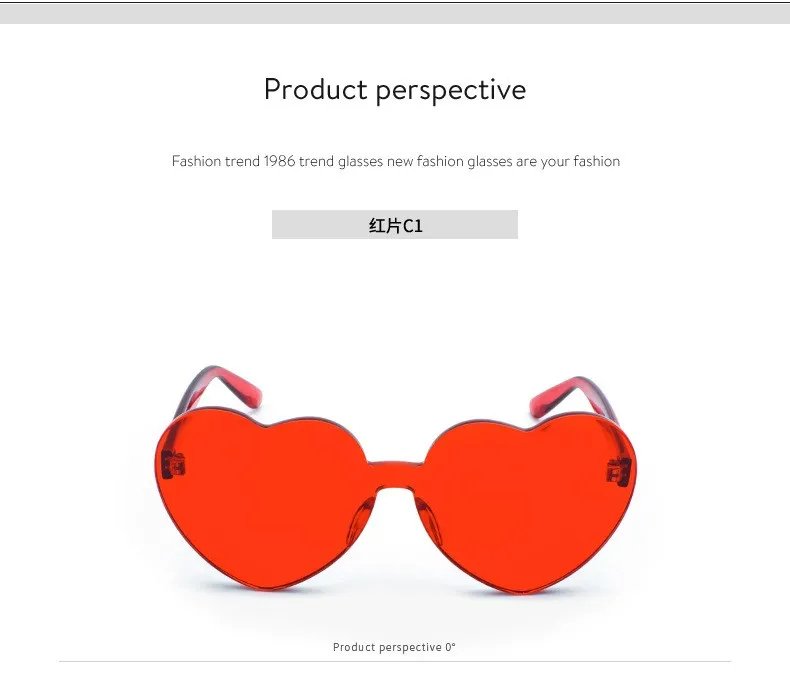The image size is (790, 675).
Task: Select the "红片C1" color label
Action: tap(396, 225)
